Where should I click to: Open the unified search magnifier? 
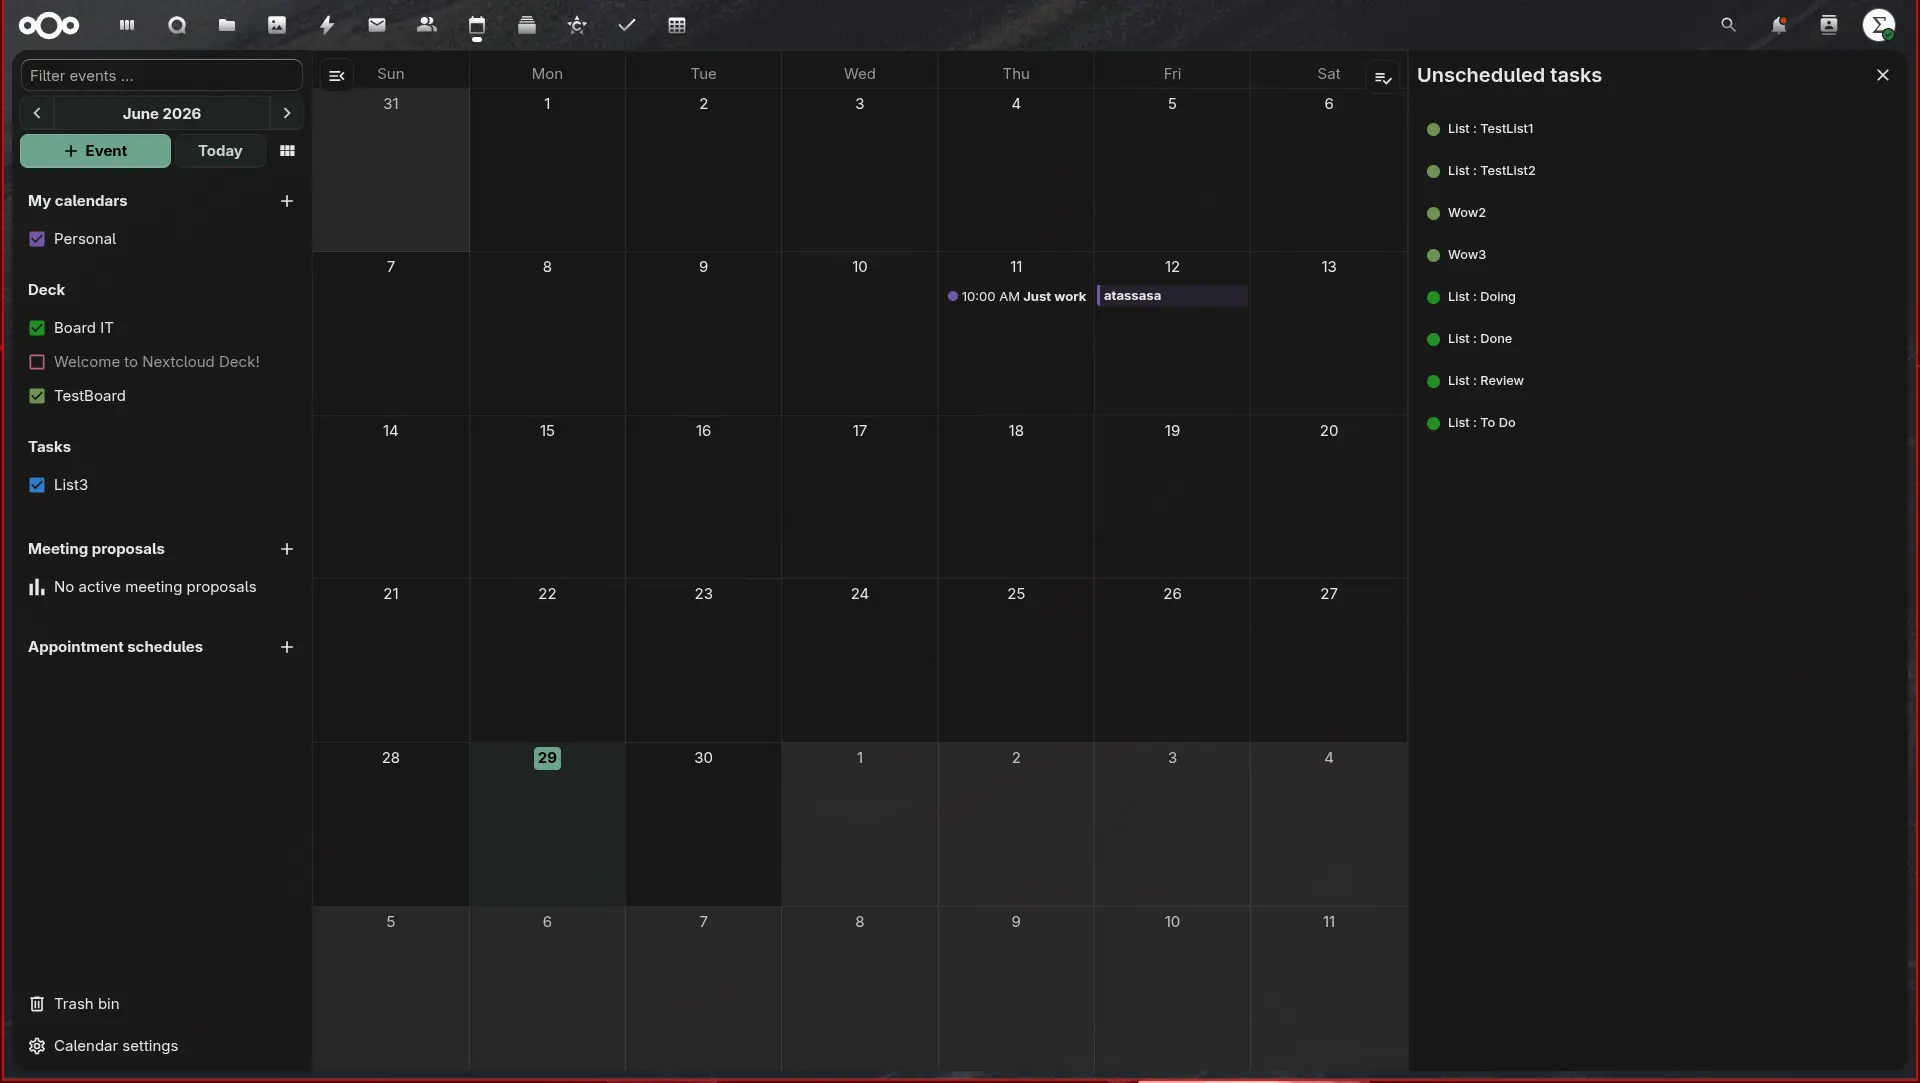click(1728, 25)
